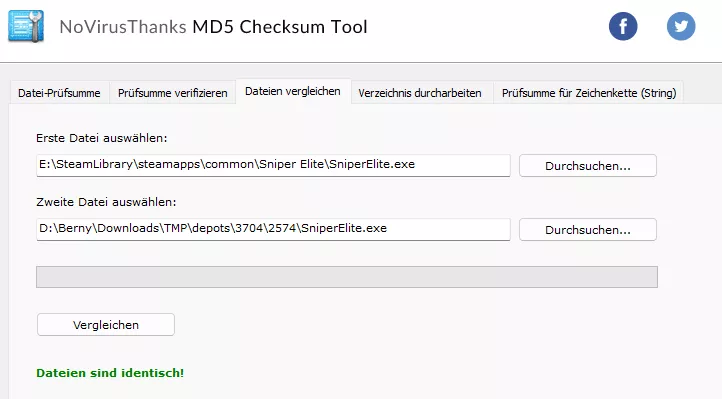The image size is (722, 399).
Task: Open the Facebook icon link
Action: point(623,26)
